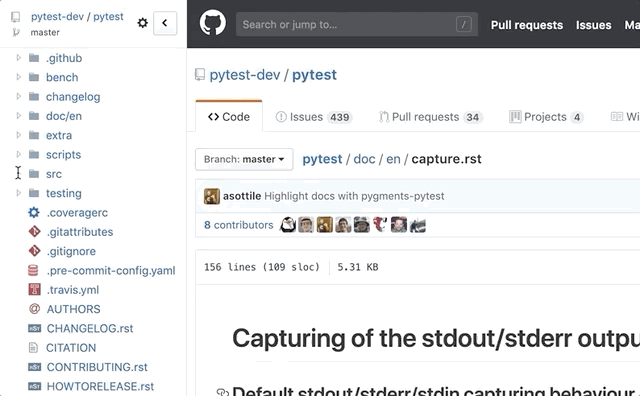
Task: Open .pre-commit-config.yaml in tree
Action: [x=111, y=270]
